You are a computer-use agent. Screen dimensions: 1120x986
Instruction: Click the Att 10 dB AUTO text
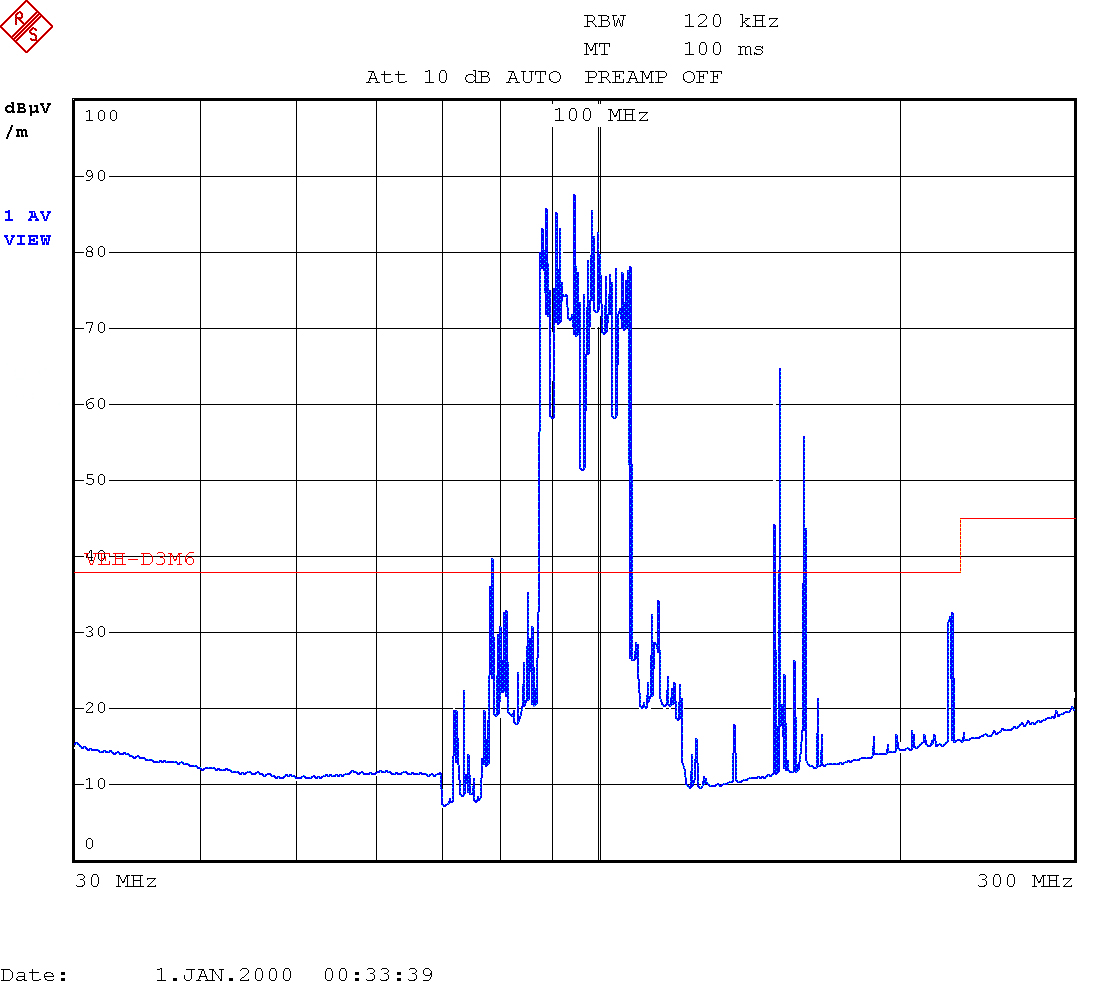pyautogui.click(x=464, y=77)
